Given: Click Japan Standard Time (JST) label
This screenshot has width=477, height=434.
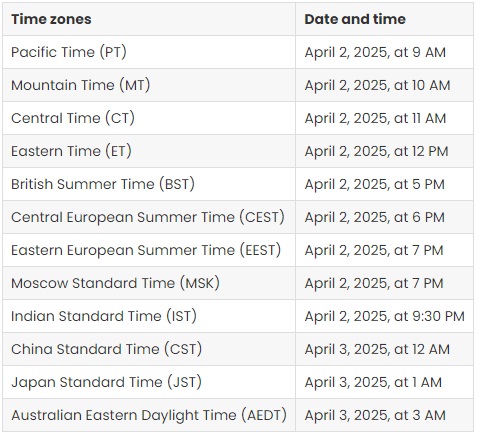Looking at the screenshot, I should 106,382.
